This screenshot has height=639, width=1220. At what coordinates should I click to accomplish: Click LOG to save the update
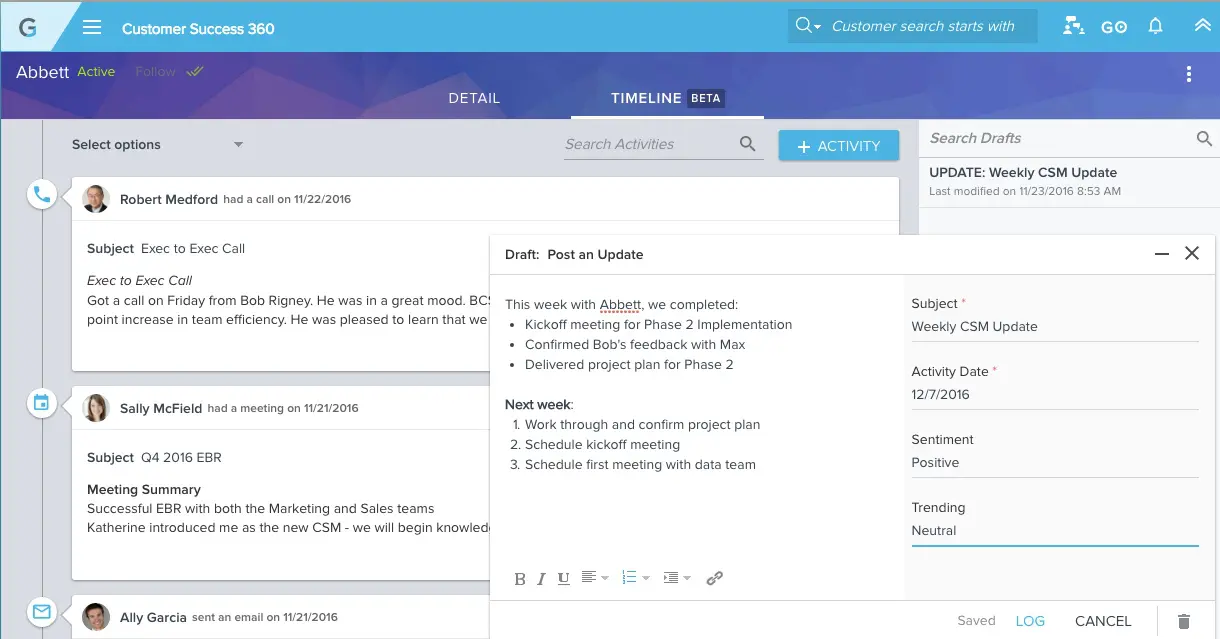tap(1029, 621)
